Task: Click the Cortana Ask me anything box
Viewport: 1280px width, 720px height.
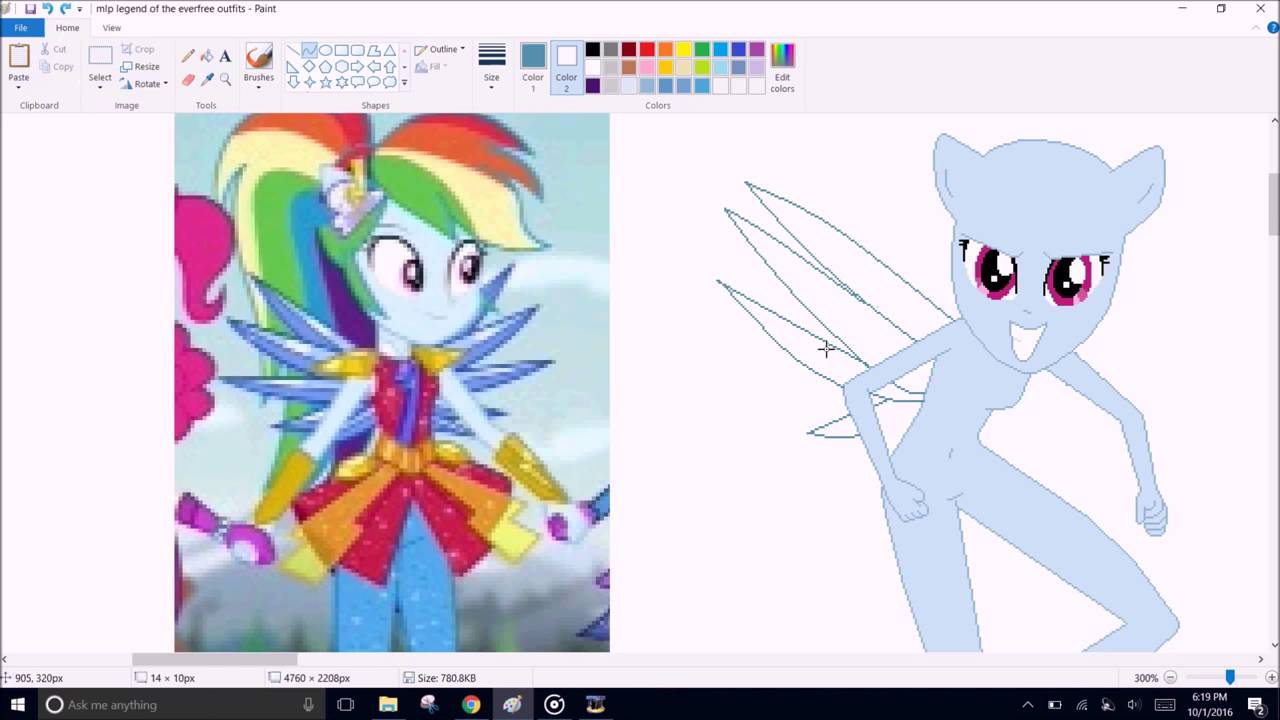Action: (181, 705)
